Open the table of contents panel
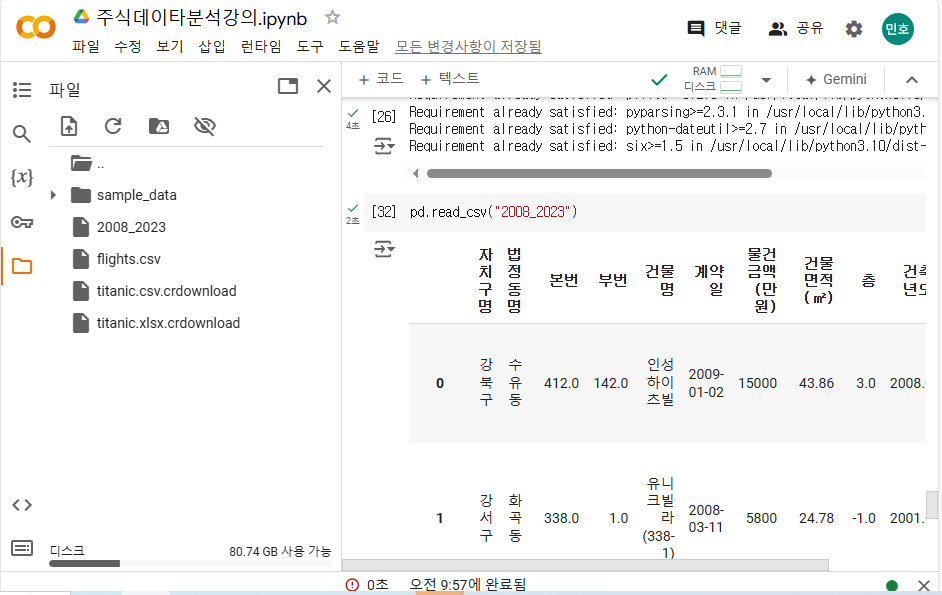 pos(22,90)
